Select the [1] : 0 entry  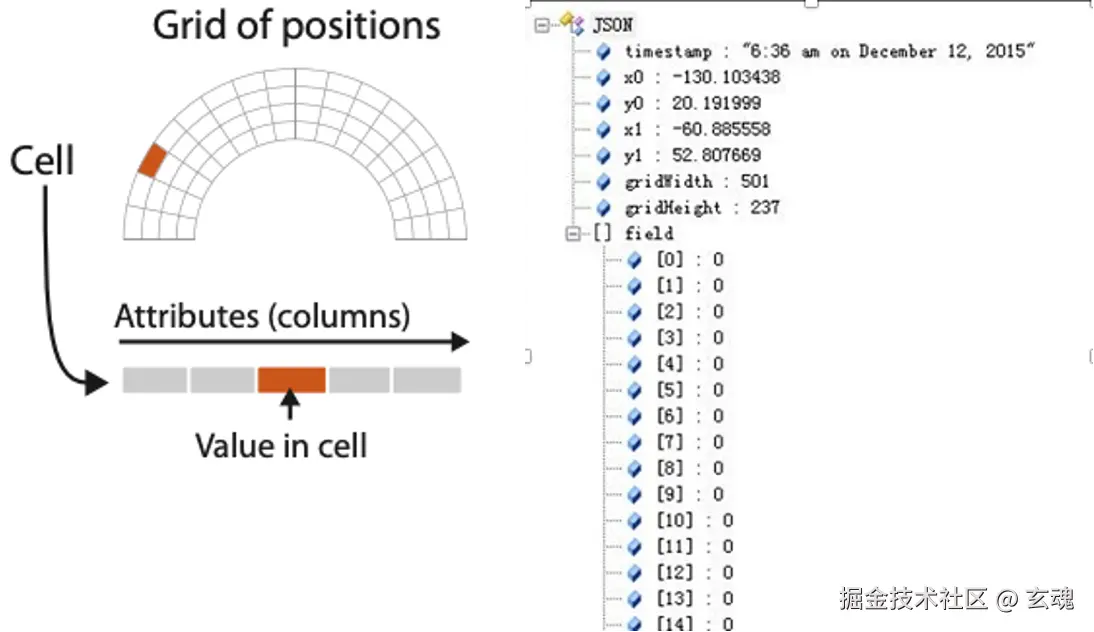click(690, 286)
